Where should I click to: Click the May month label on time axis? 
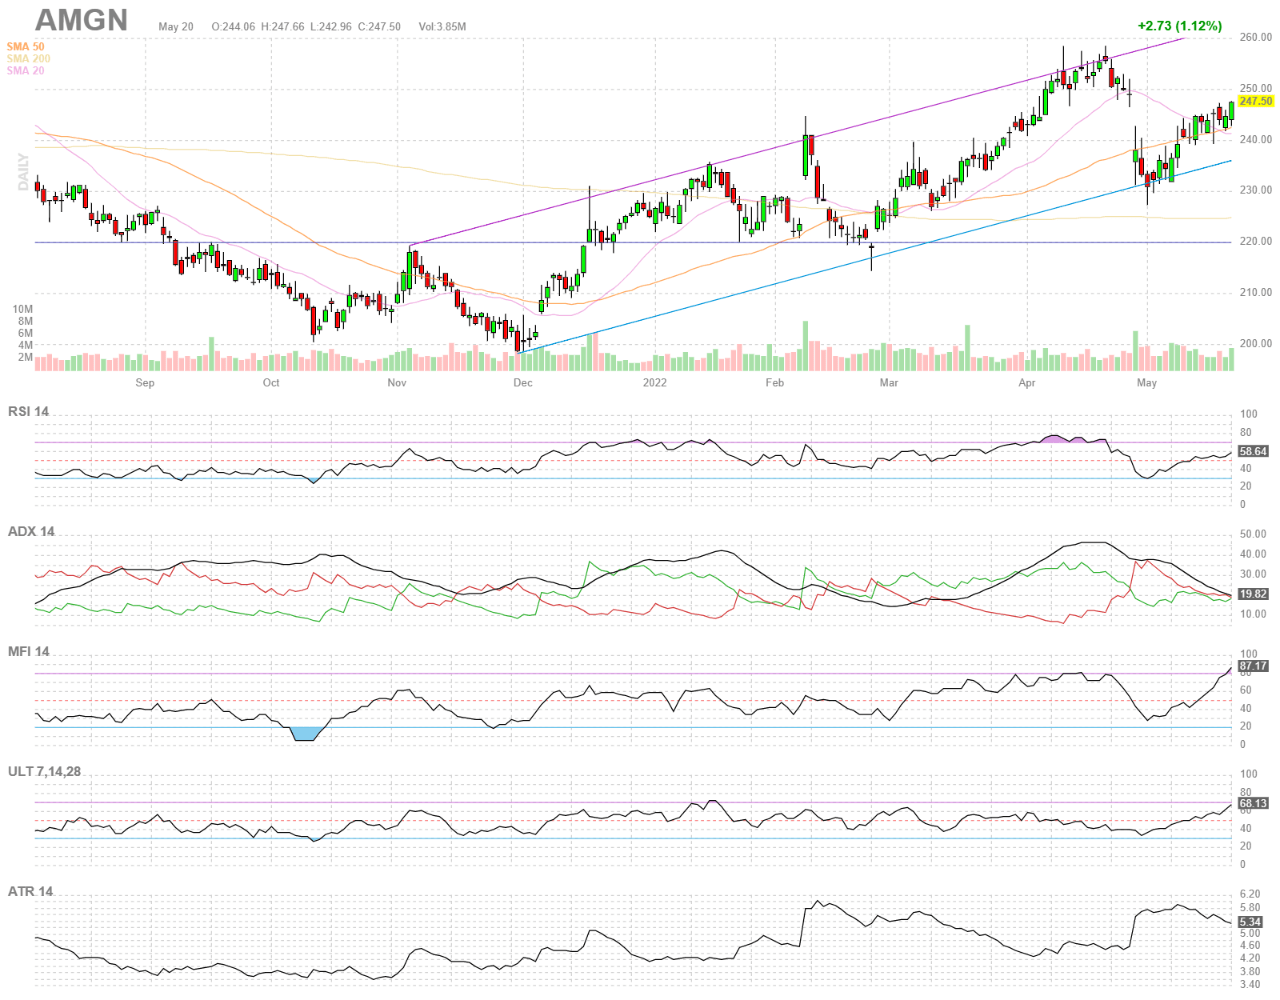click(1147, 383)
